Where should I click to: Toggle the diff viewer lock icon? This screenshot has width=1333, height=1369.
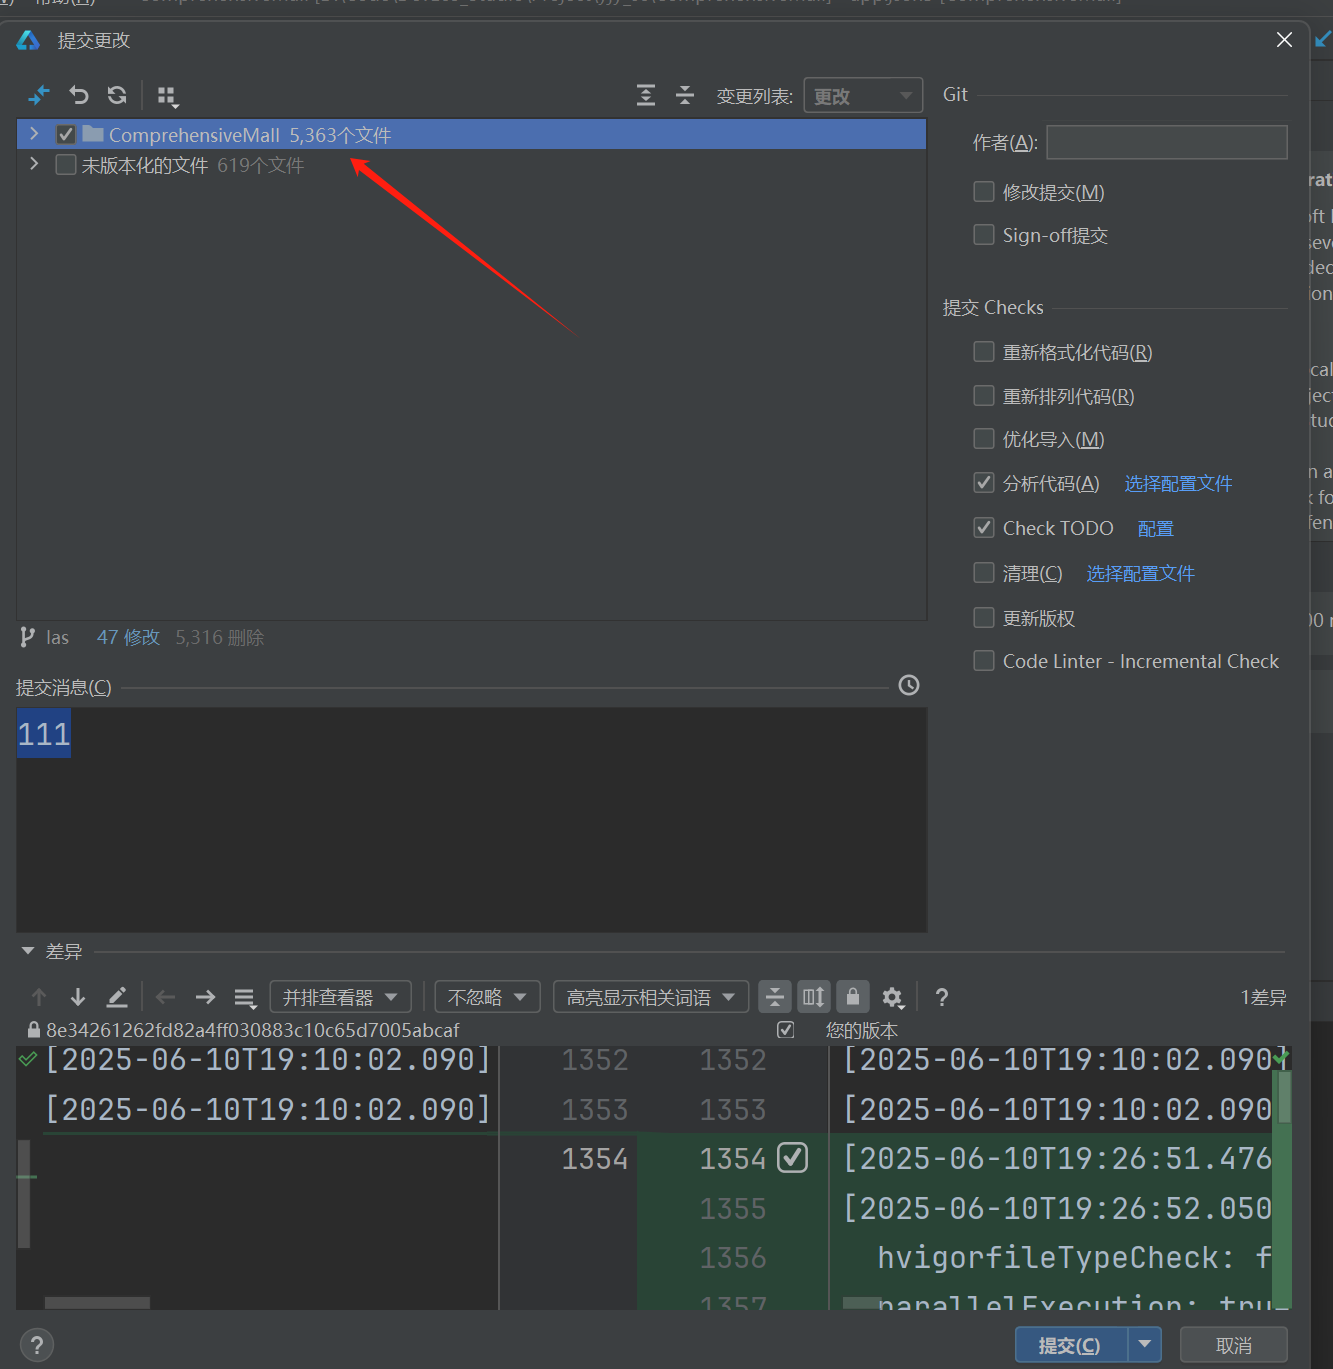[853, 997]
